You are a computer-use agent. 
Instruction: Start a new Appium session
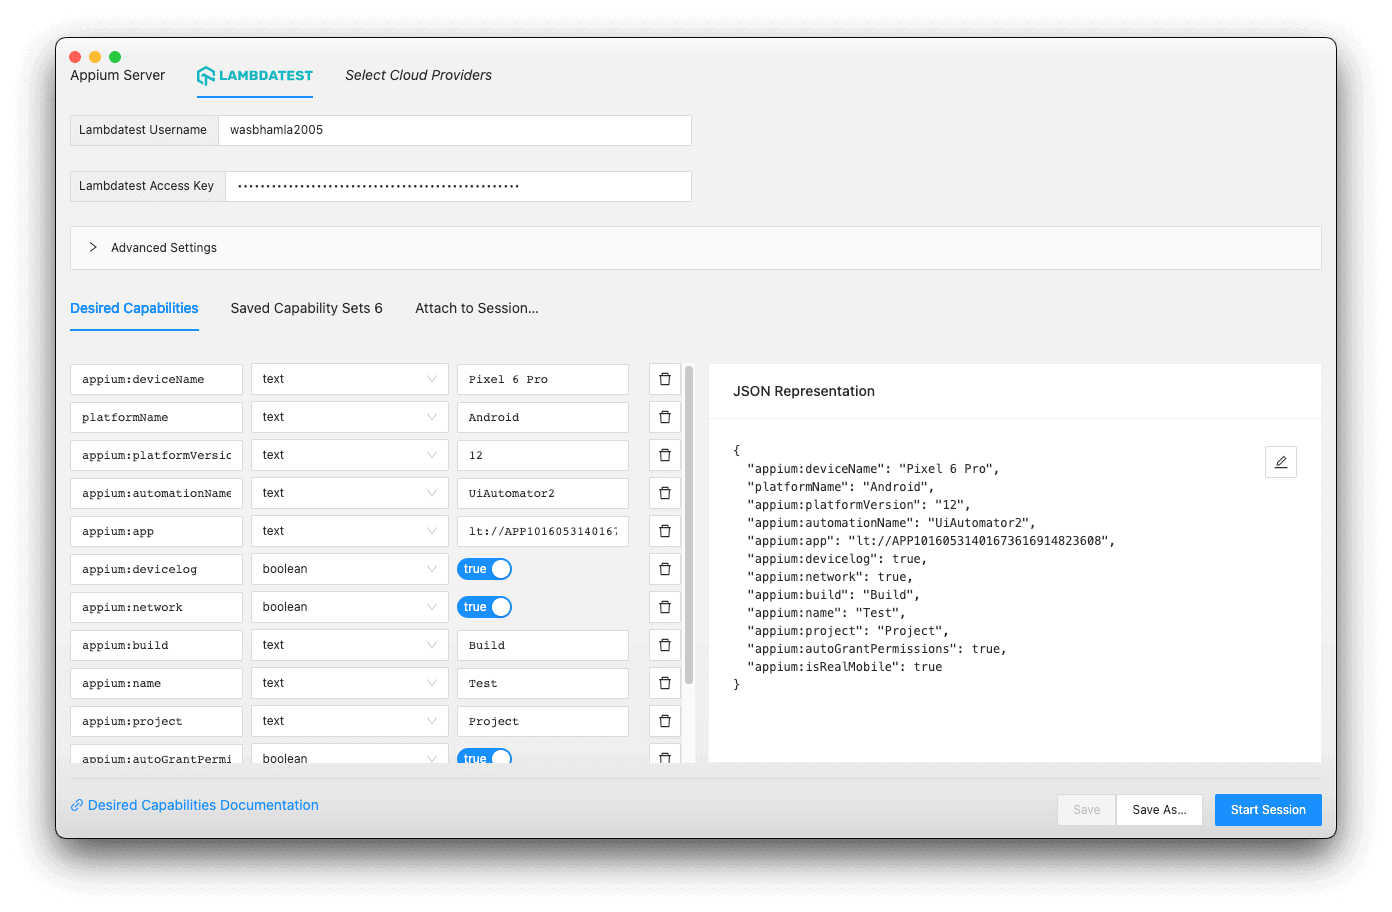1267,809
